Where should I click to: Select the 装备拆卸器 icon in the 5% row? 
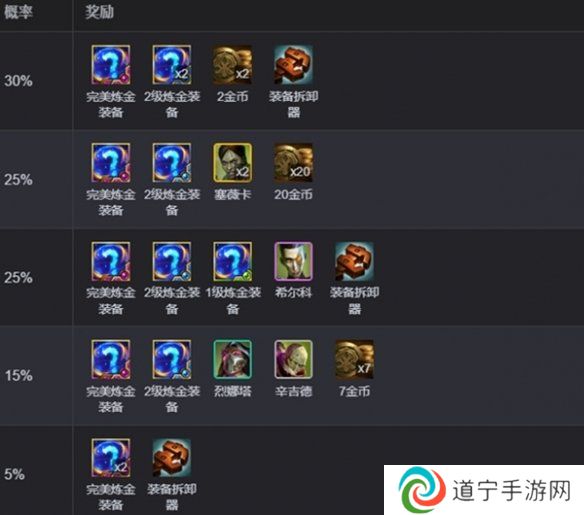172,458
